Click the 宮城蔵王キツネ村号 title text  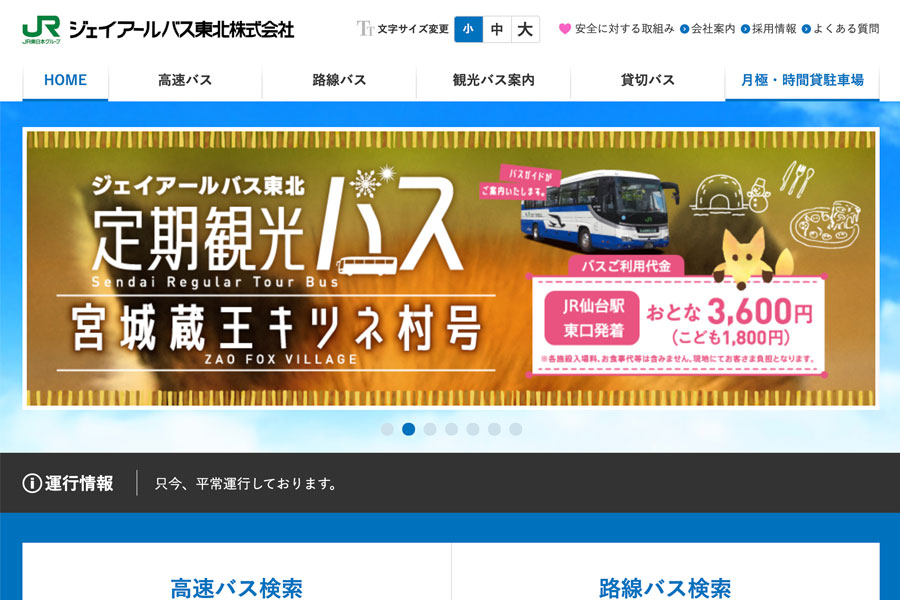pyautogui.click(x=276, y=328)
